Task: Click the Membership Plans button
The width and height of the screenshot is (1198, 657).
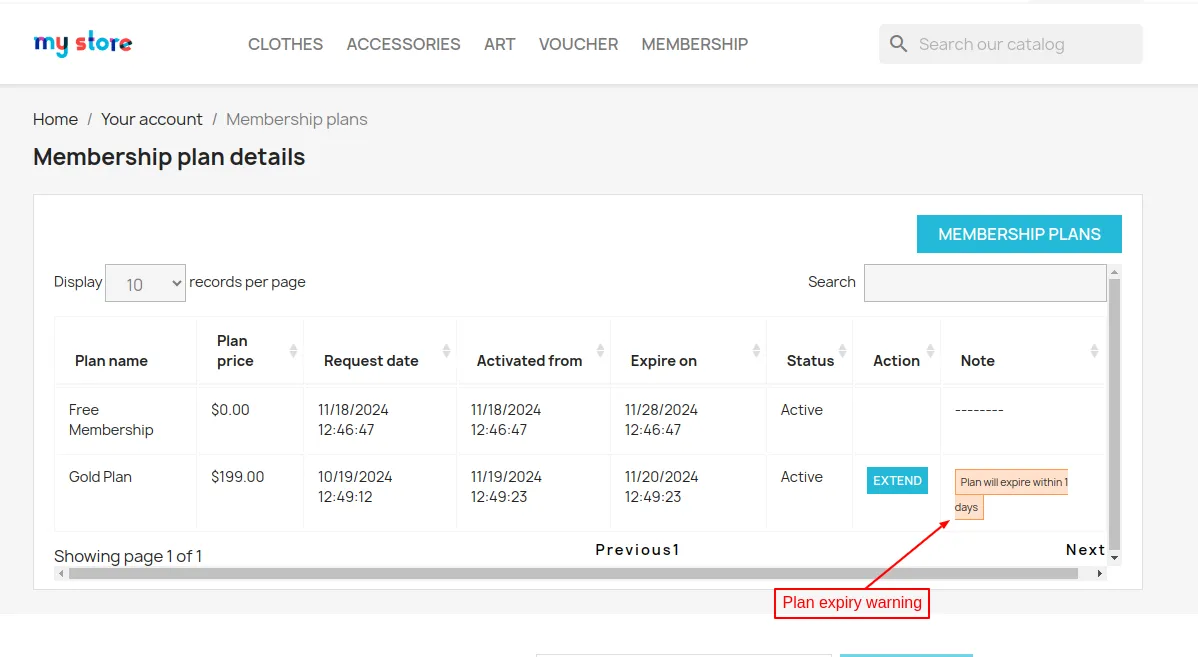Action: click(x=1019, y=234)
